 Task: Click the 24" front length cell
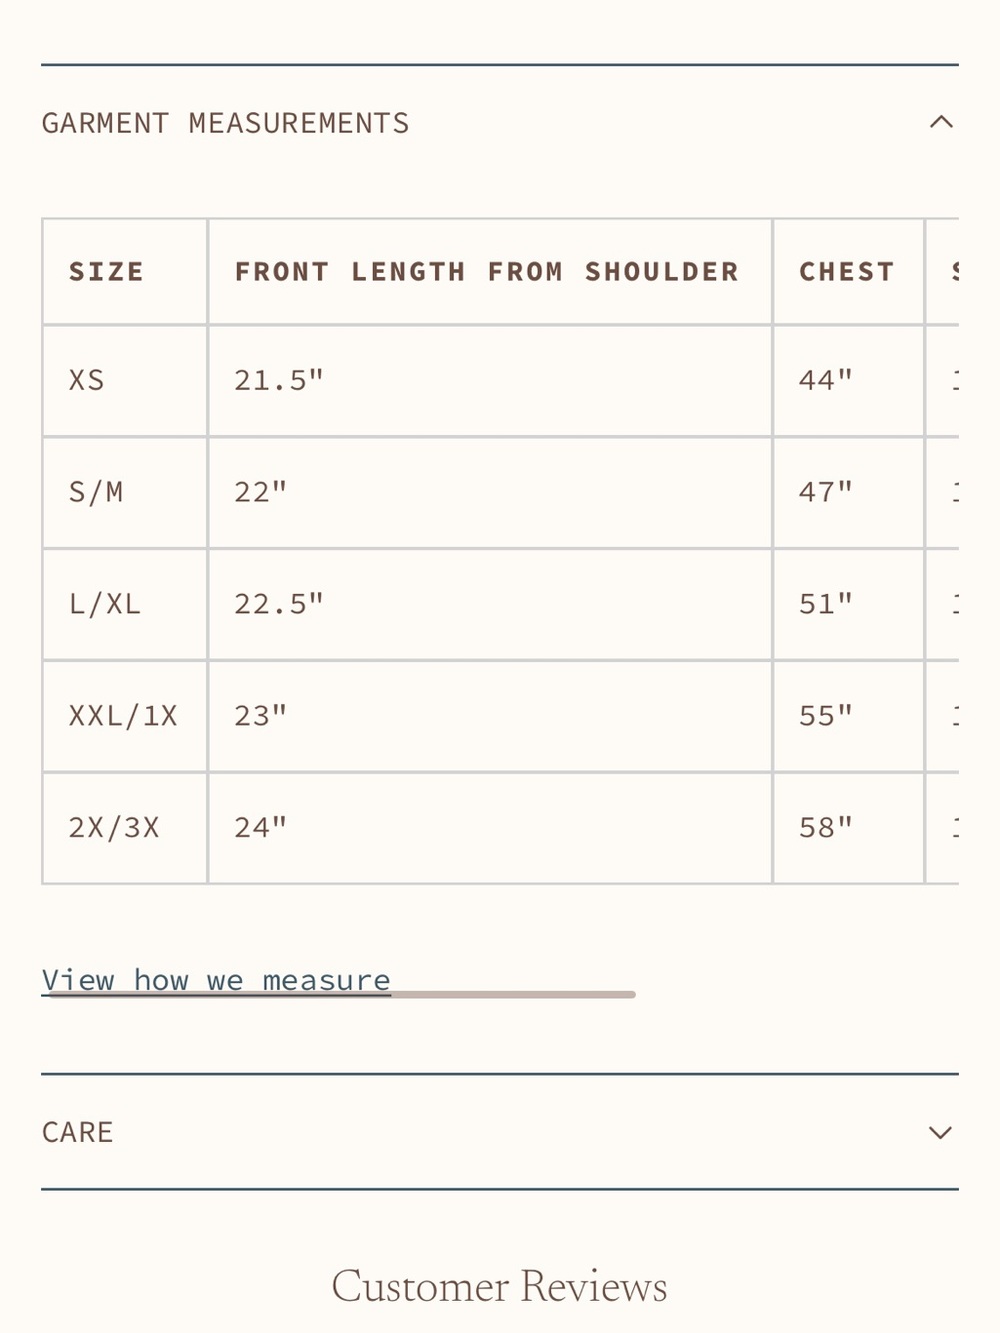pyautogui.click(x=490, y=828)
